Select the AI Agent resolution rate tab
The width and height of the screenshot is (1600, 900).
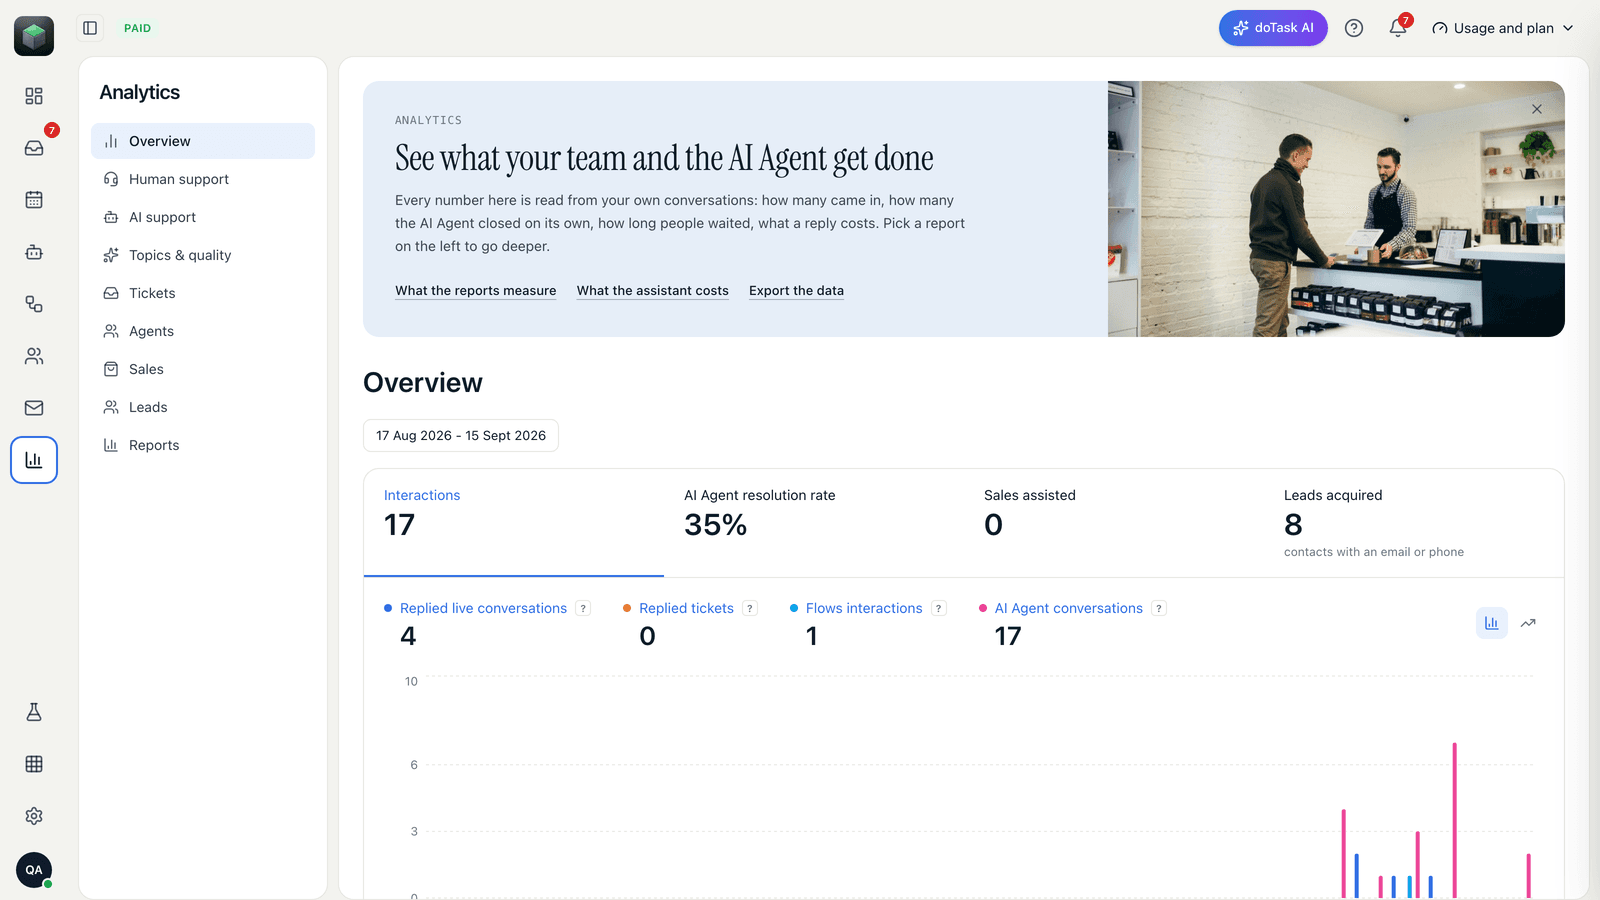814,522
